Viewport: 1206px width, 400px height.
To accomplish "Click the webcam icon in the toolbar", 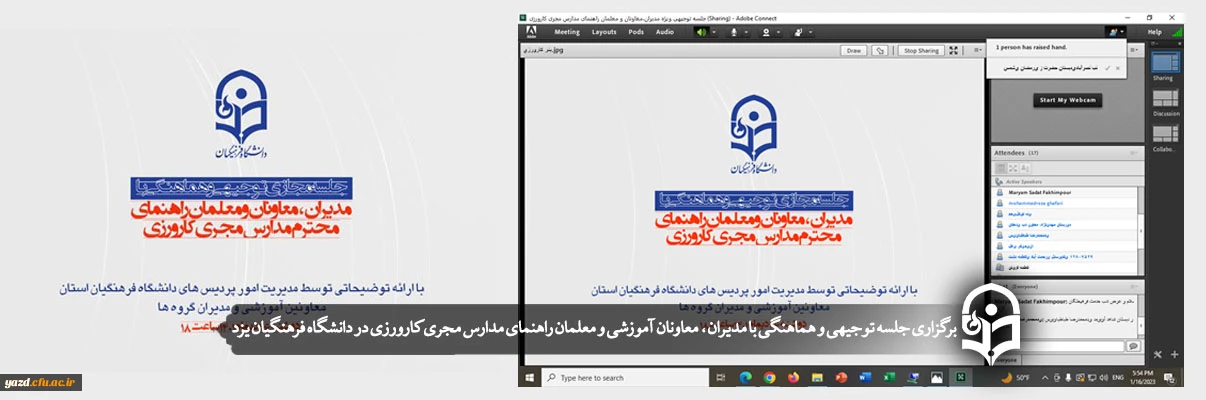I will point(766,32).
